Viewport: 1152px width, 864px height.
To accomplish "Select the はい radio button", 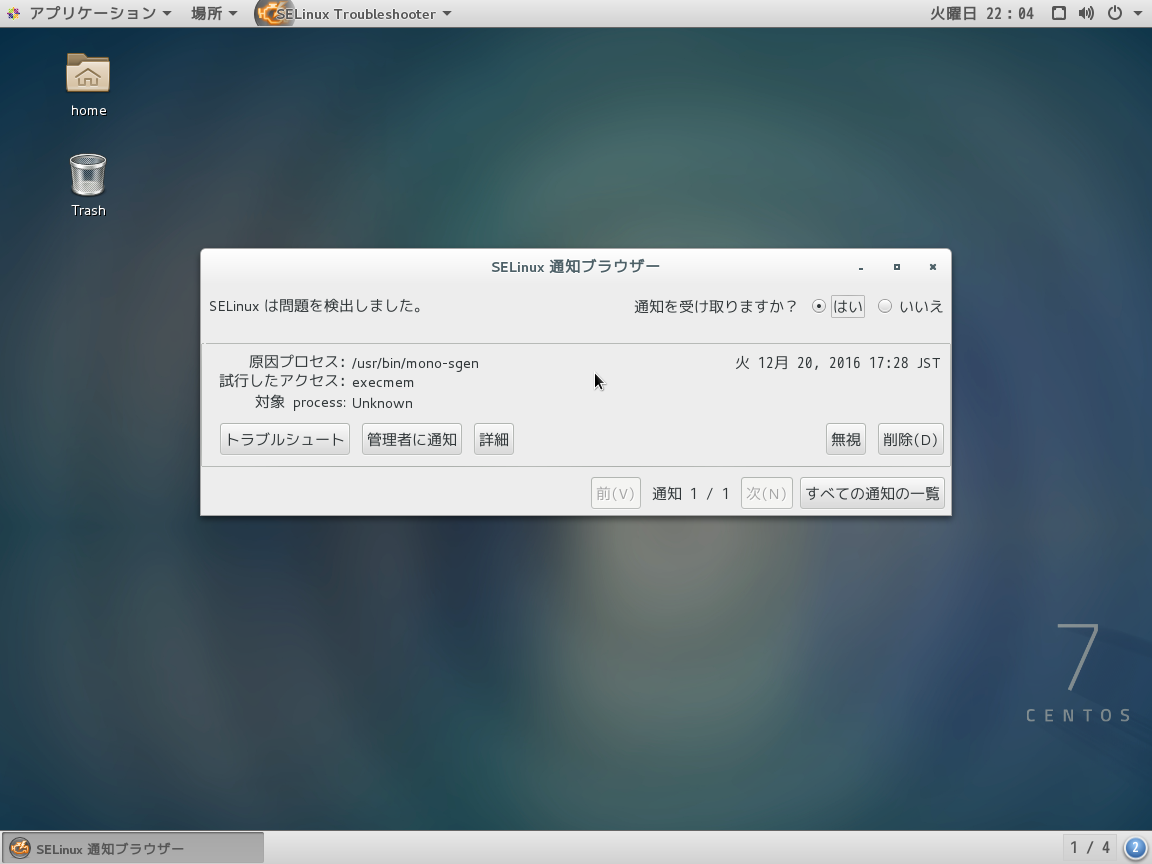I will [818, 306].
